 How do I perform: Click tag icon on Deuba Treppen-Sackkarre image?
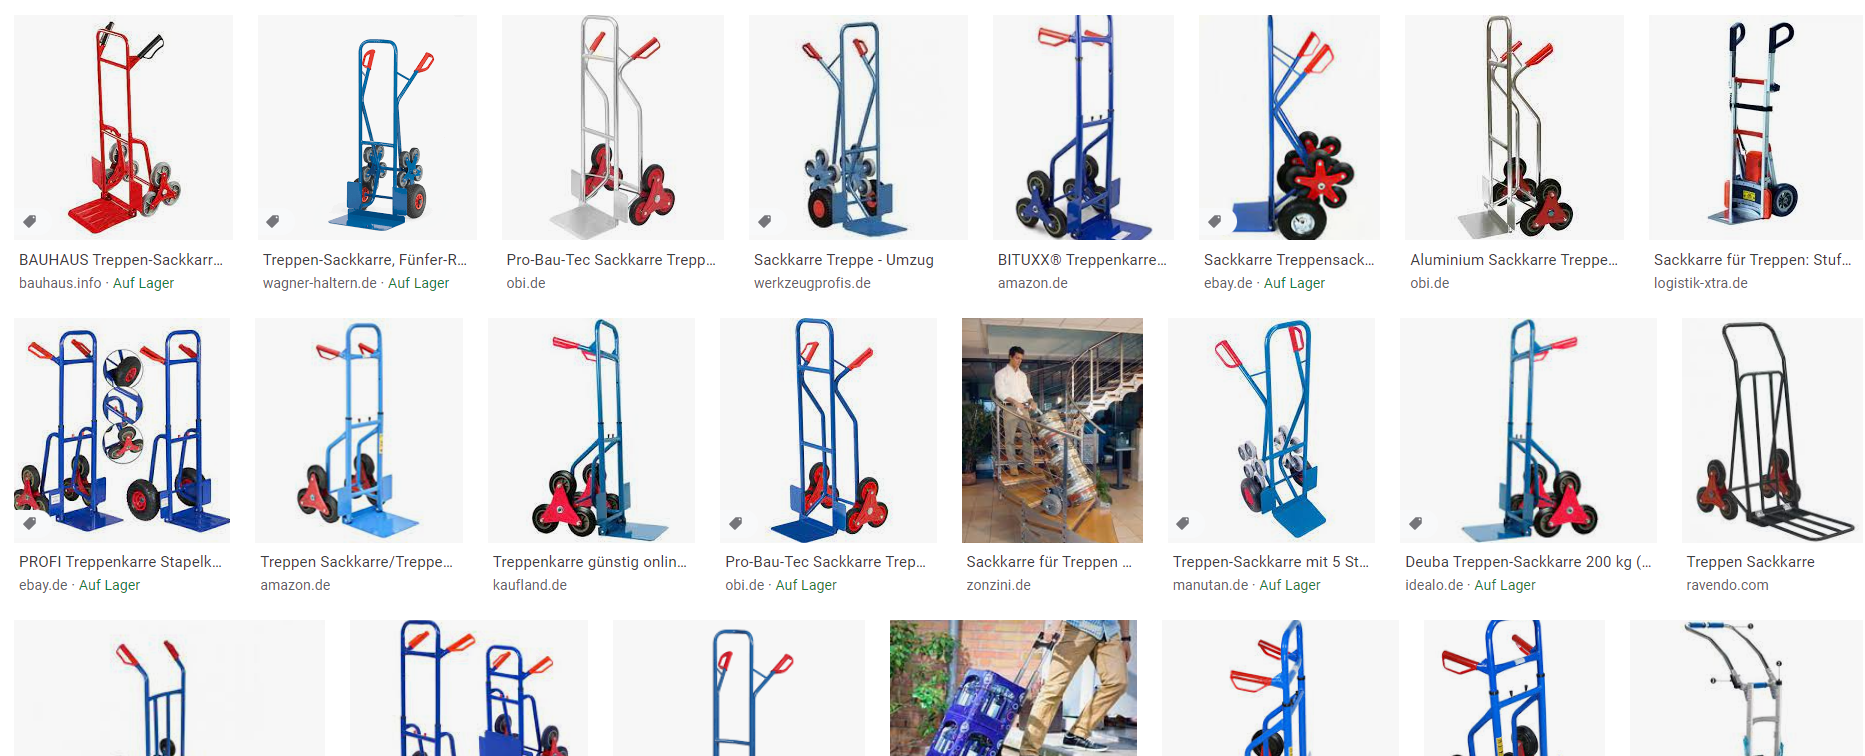tap(1416, 523)
